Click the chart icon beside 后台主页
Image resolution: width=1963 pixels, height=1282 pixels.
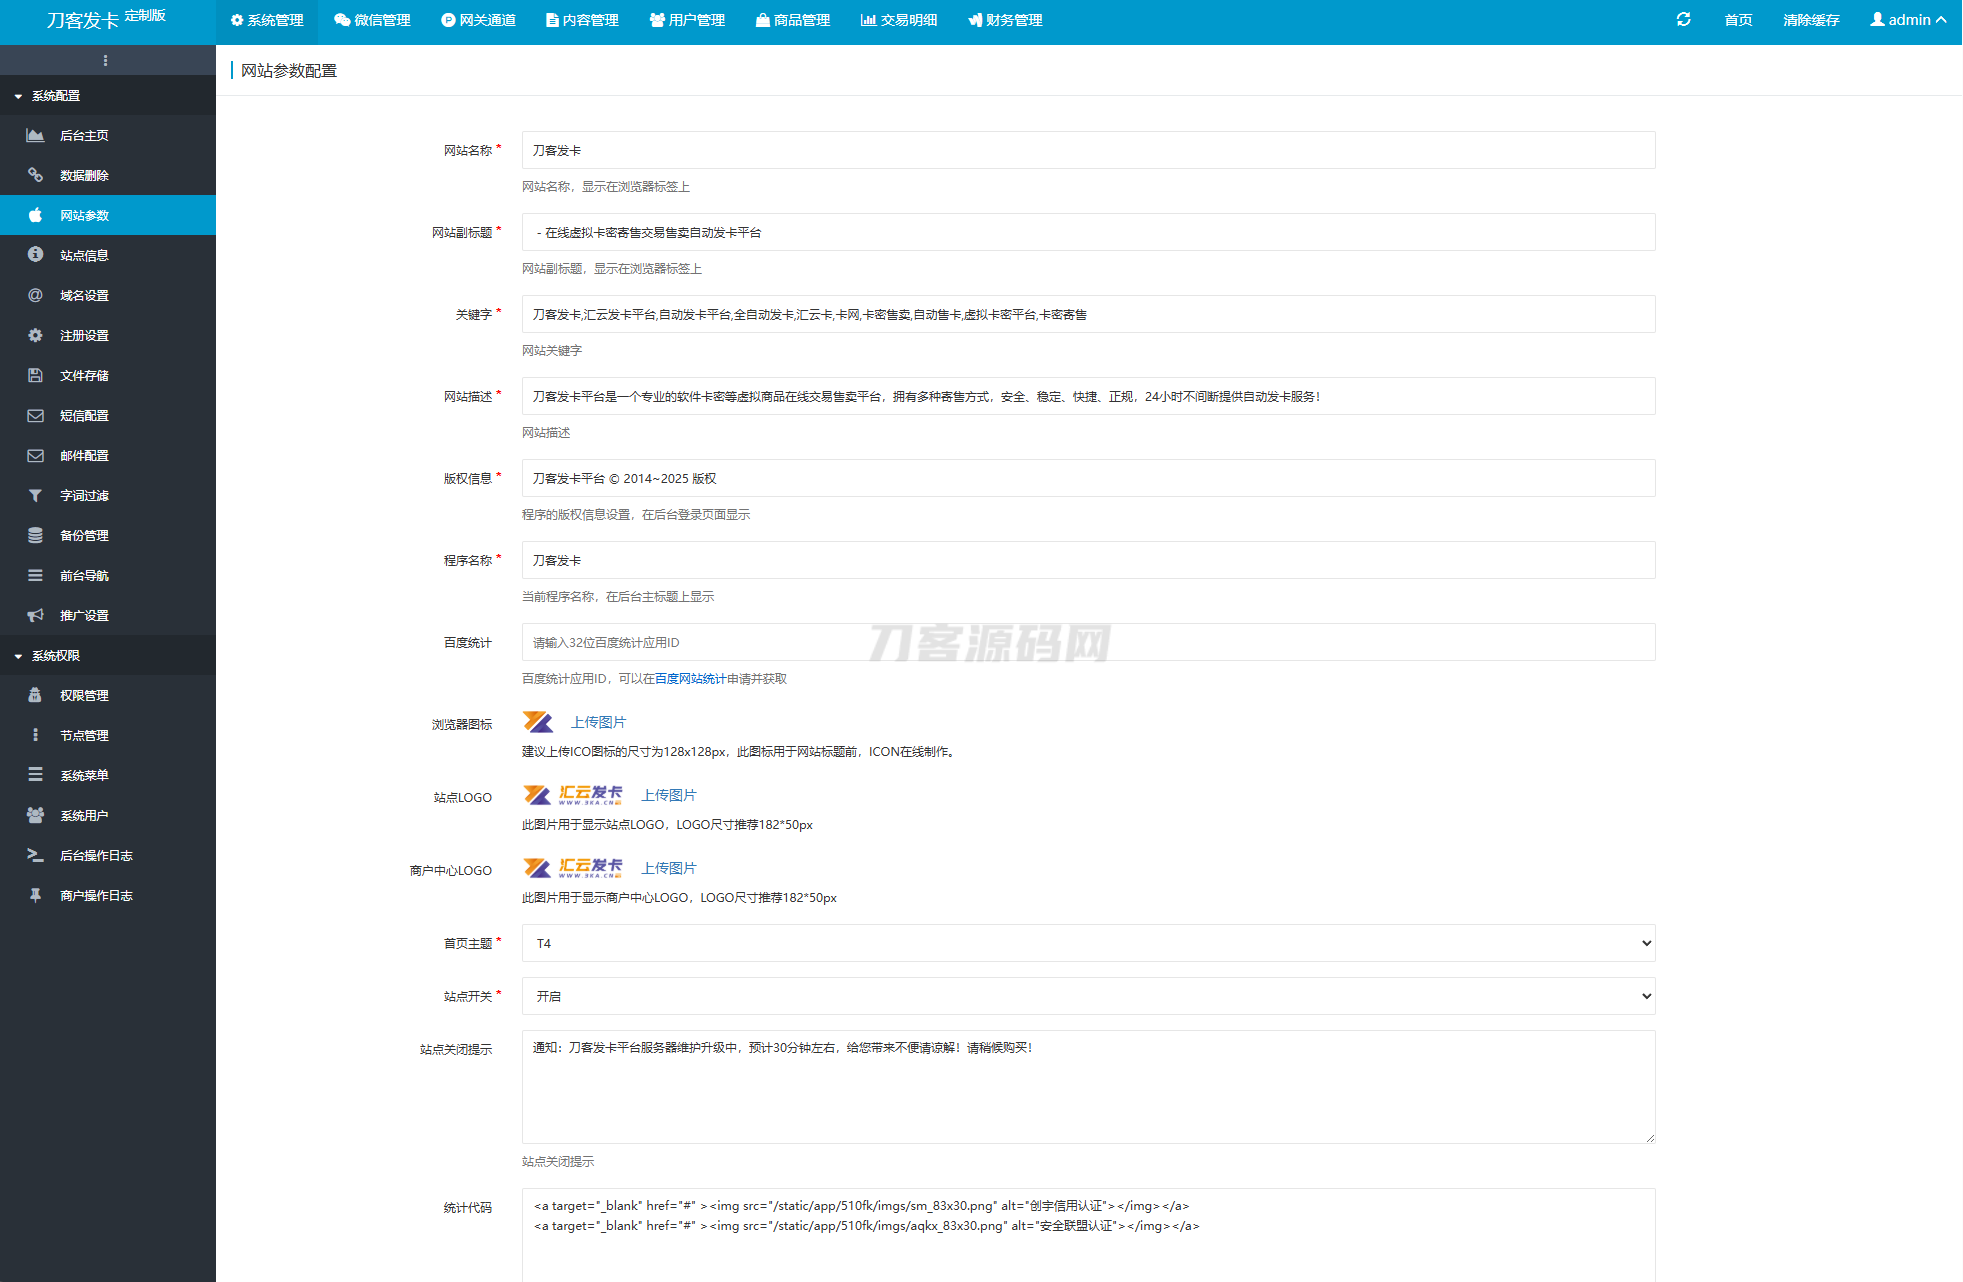coord(35,135)
